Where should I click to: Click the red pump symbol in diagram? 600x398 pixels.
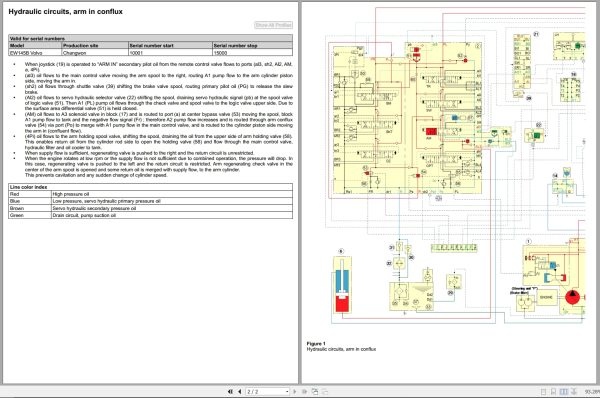click(572, 297)
